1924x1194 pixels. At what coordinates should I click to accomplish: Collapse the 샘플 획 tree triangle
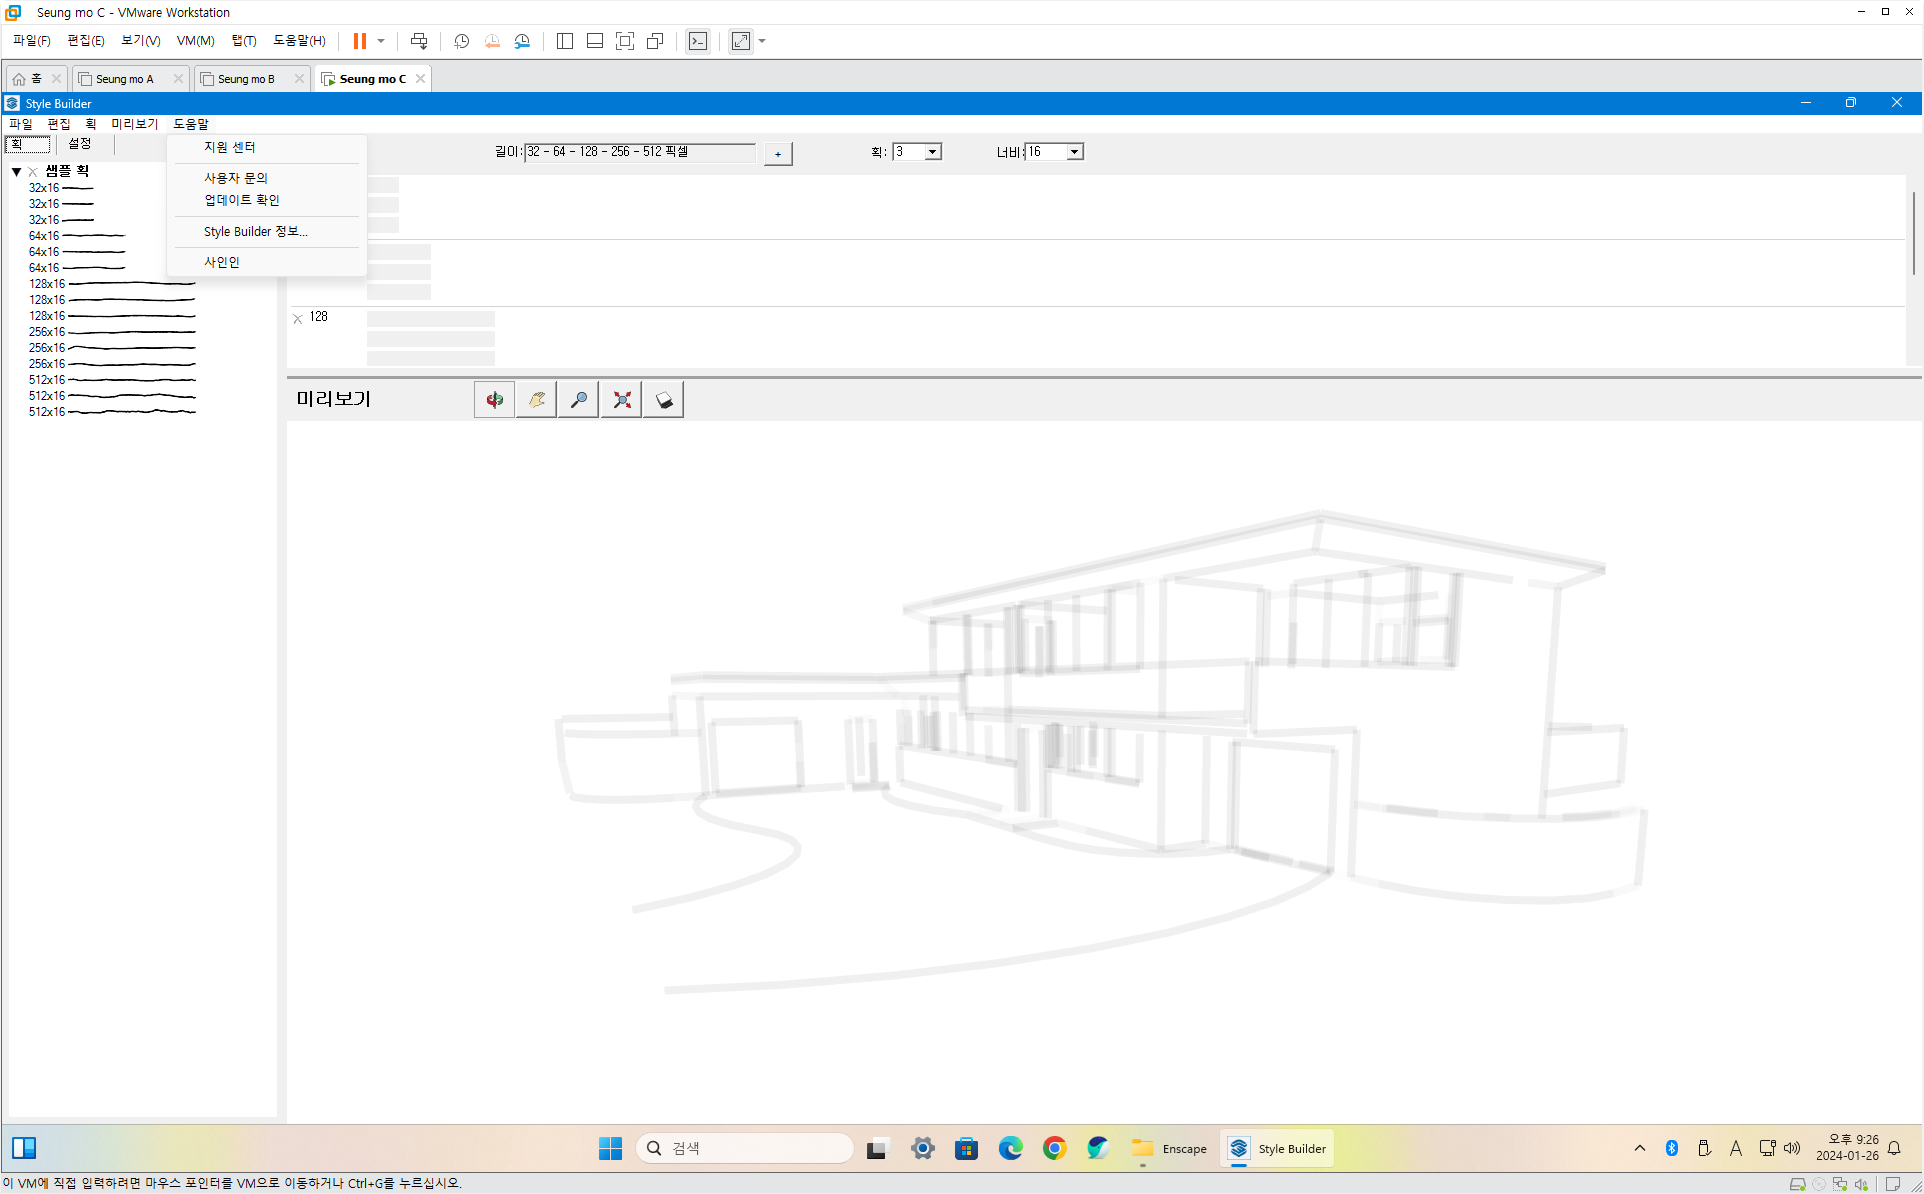(x=17, y=172)
